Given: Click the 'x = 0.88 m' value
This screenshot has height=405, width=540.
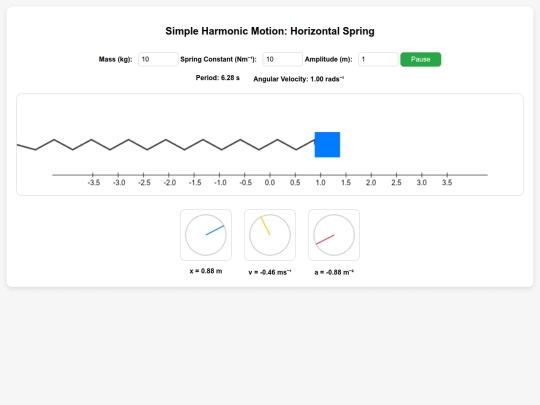Looking at the screenshot, I should pos(206,271).
